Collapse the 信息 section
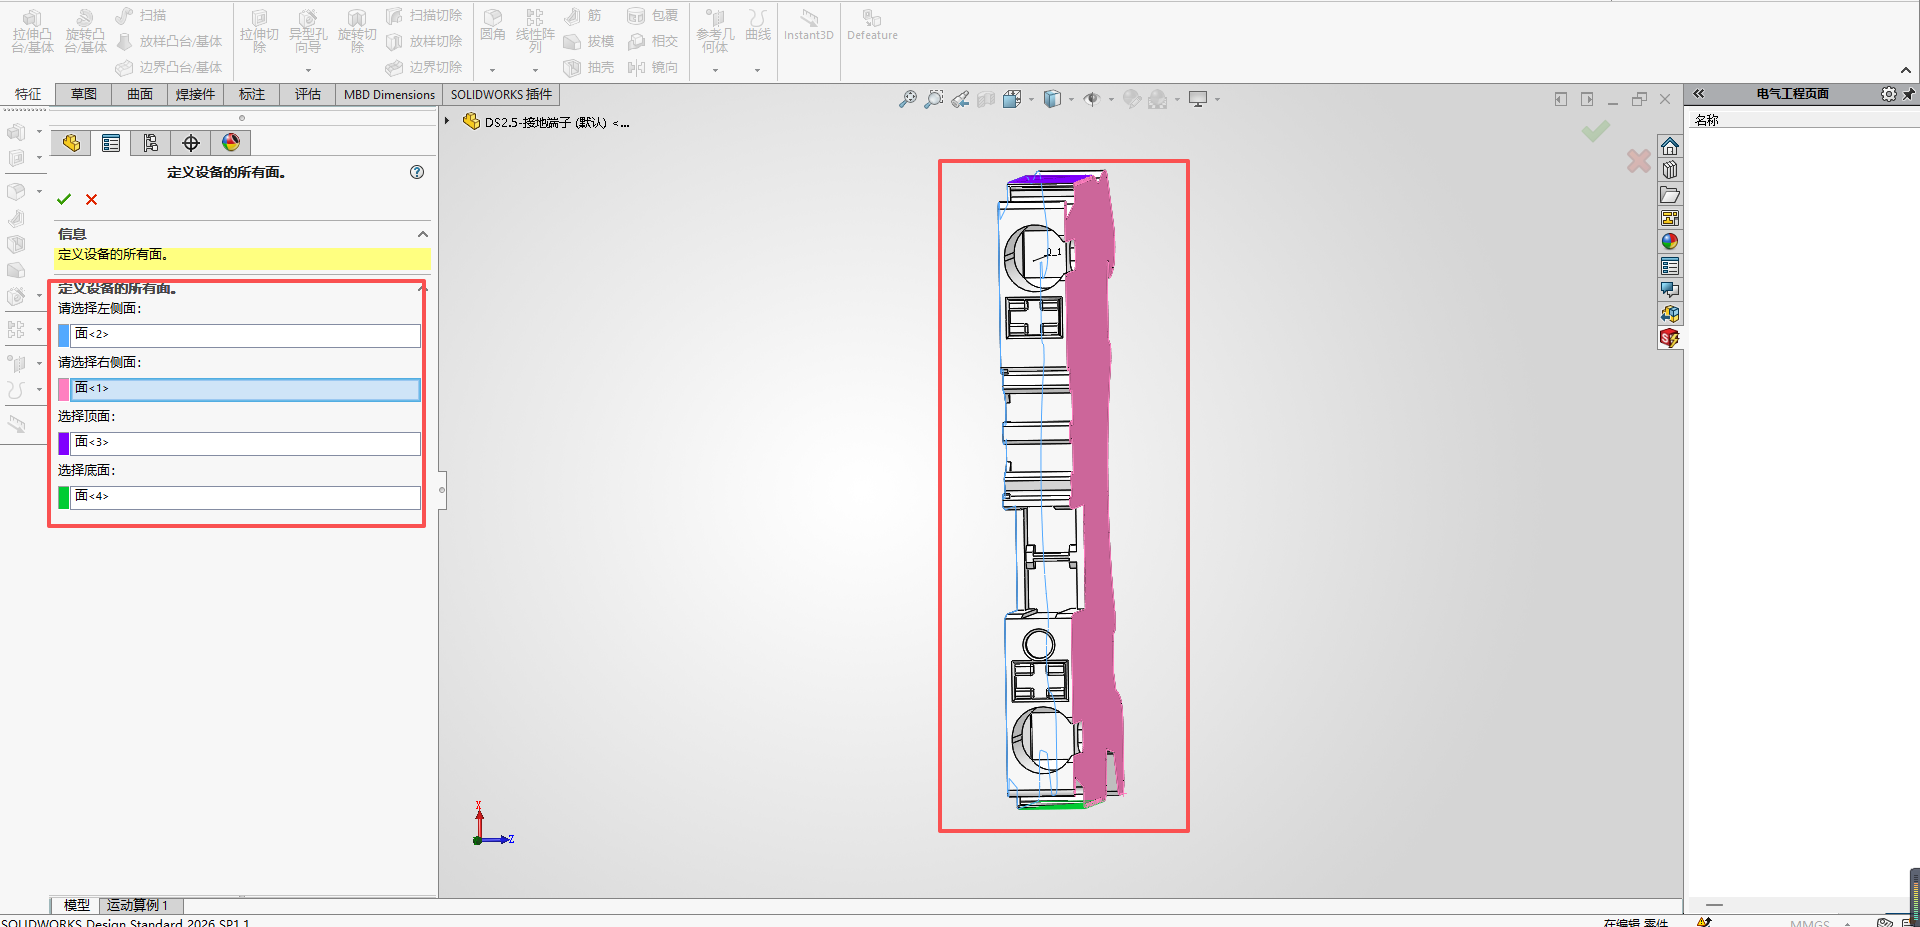 point(422,234)
